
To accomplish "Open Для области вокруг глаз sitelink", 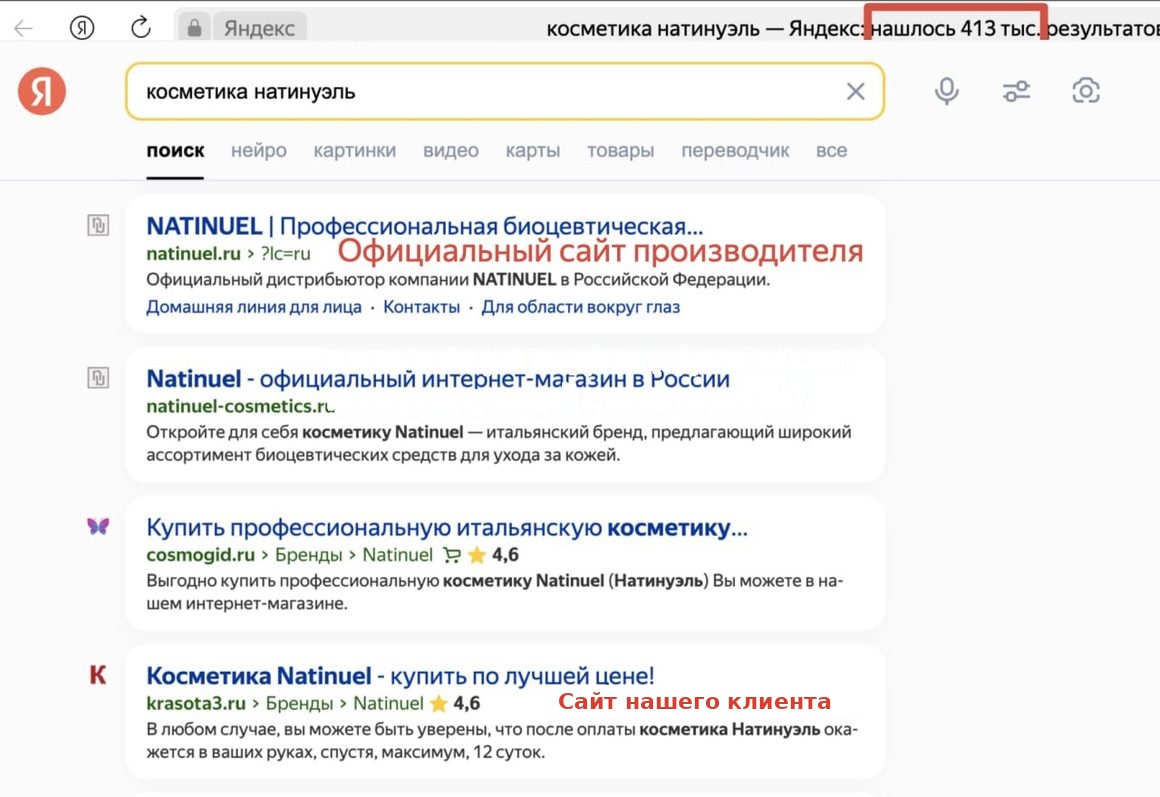I will pyautogui.click(x=581, y=307).
